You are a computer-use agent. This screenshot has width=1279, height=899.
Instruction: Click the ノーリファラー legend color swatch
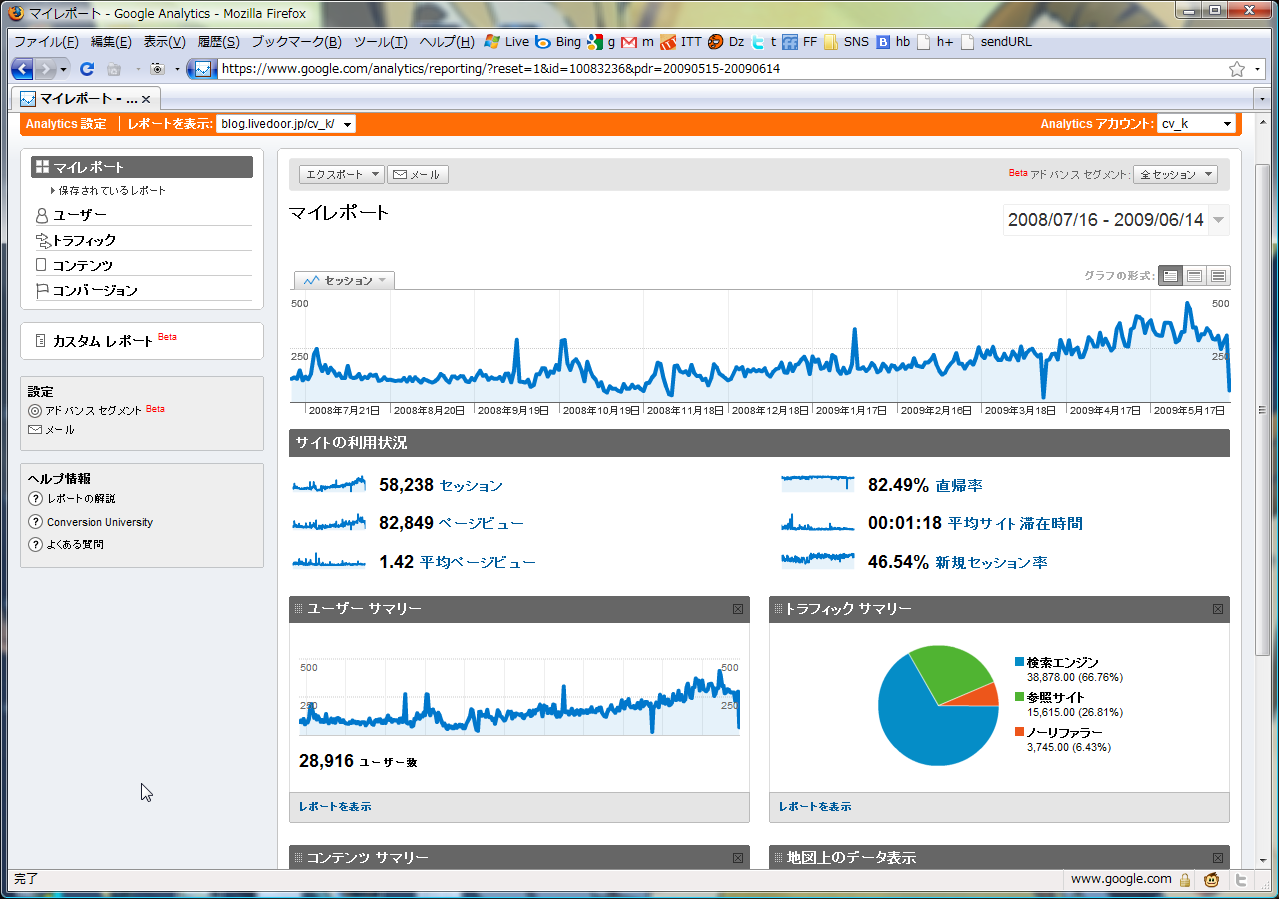pyautogui.click(x=1019, y=733)
